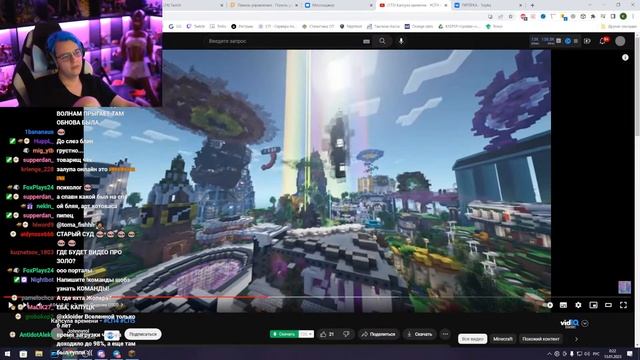Image resolution: width=640 pixels, height=360 pixels.
Task: Open the Windows Start menu
Action: coord(7,354)
